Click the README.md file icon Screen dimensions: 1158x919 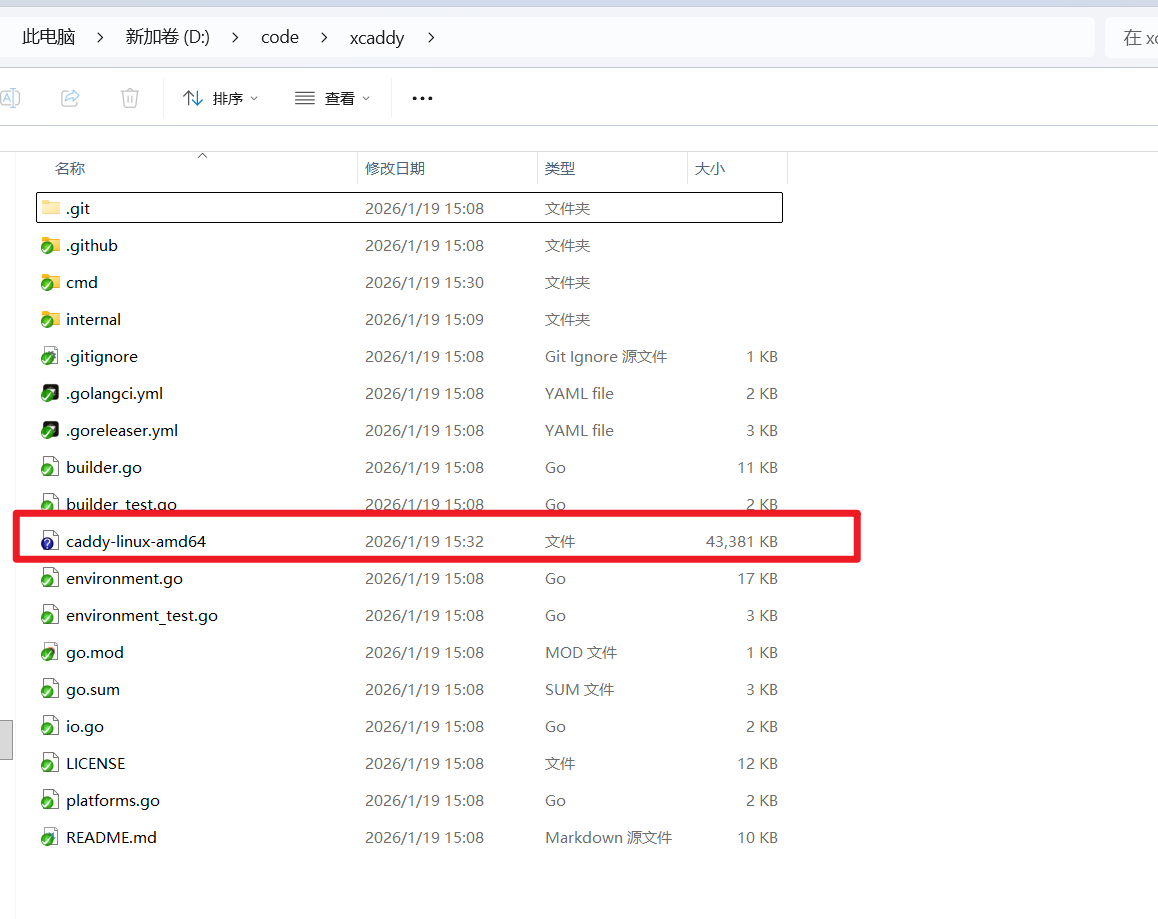[50, 838]
